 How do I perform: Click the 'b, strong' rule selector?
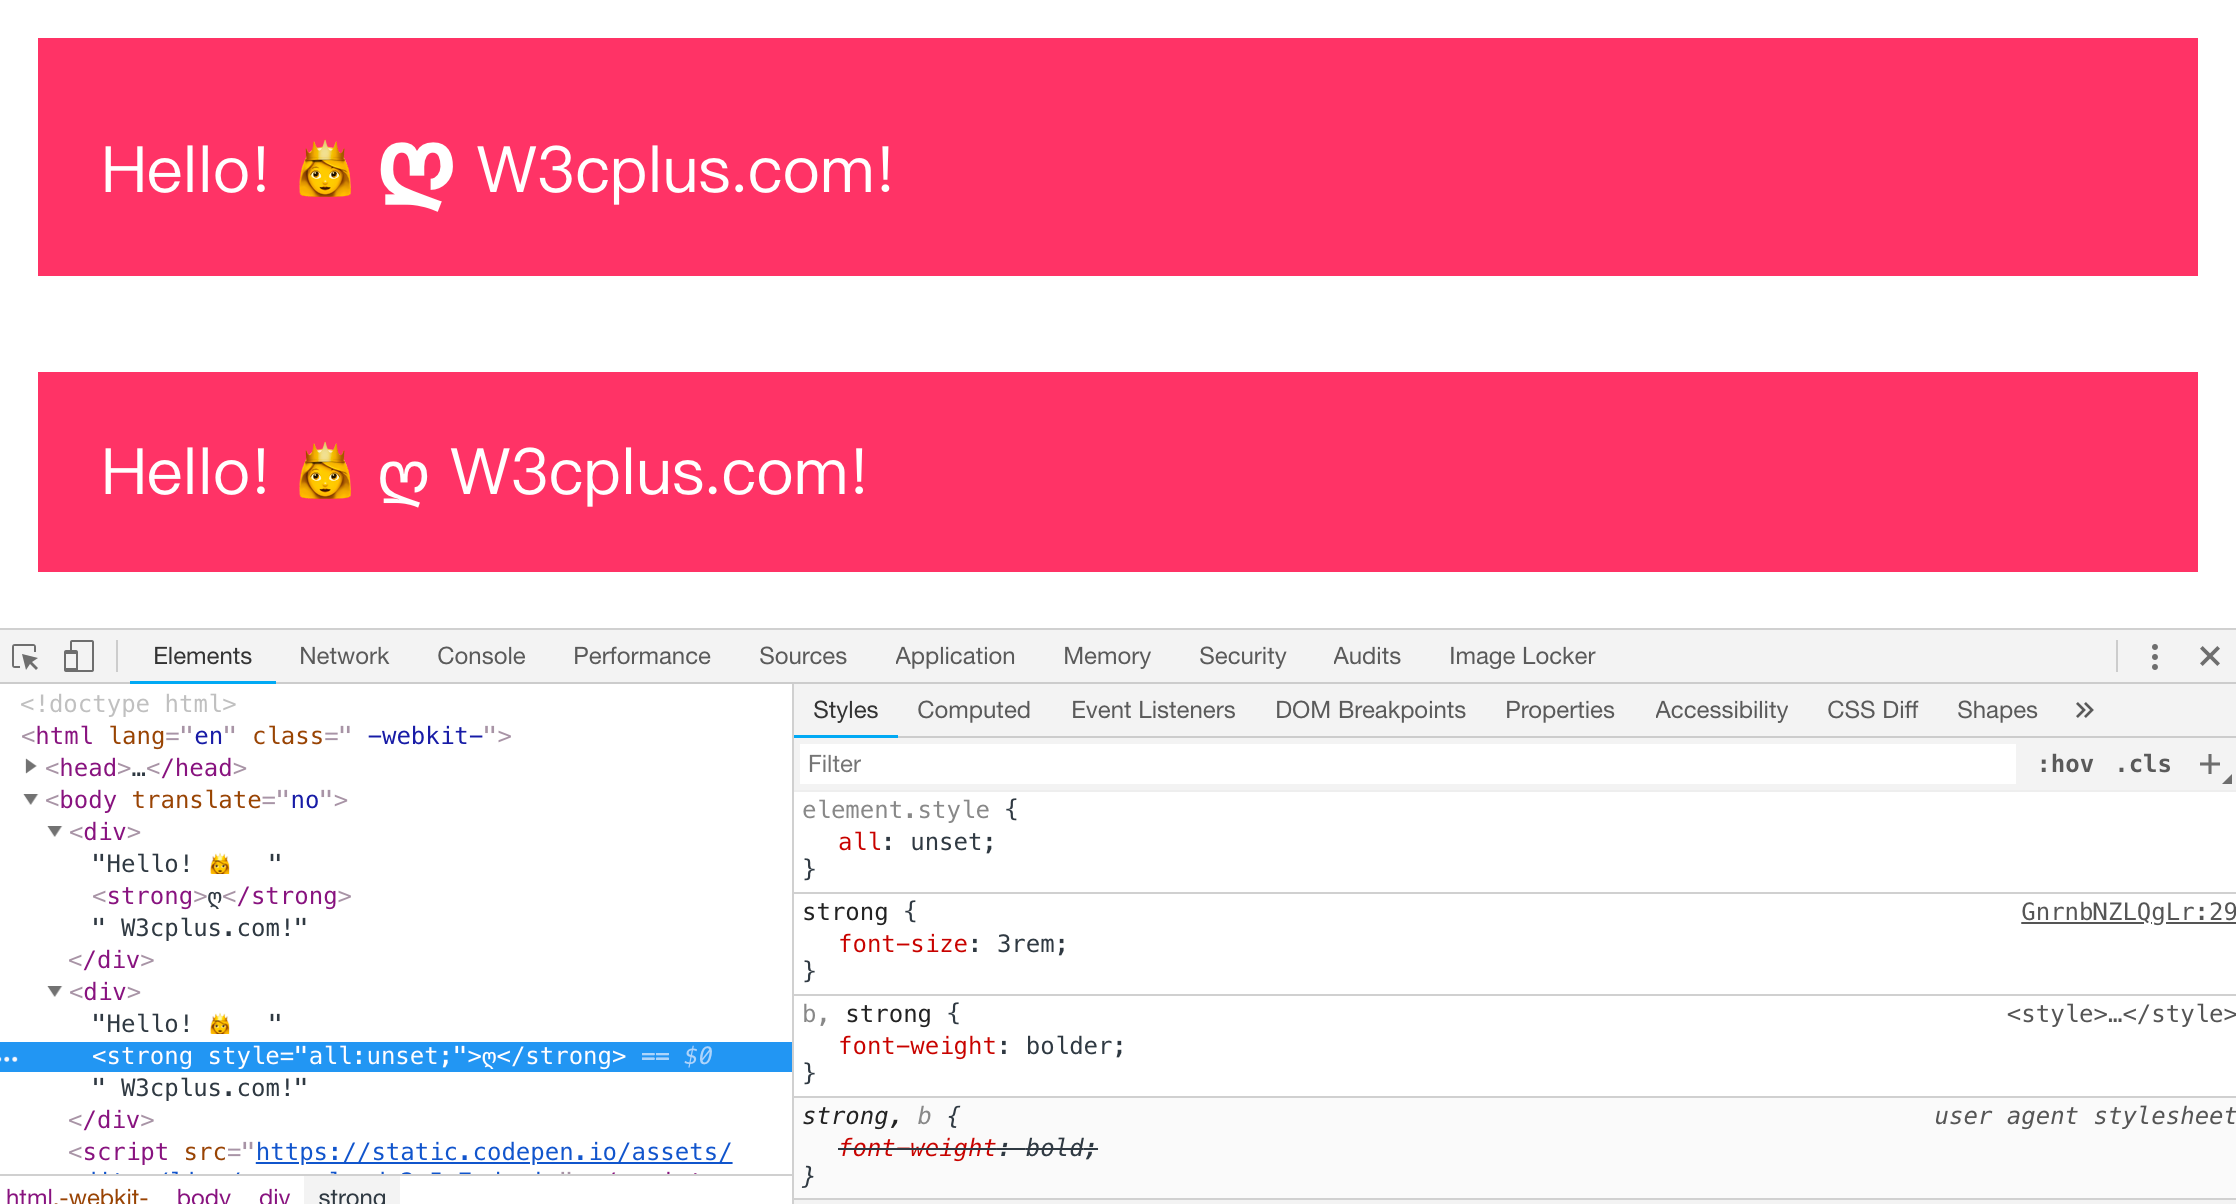[867, 1014]
